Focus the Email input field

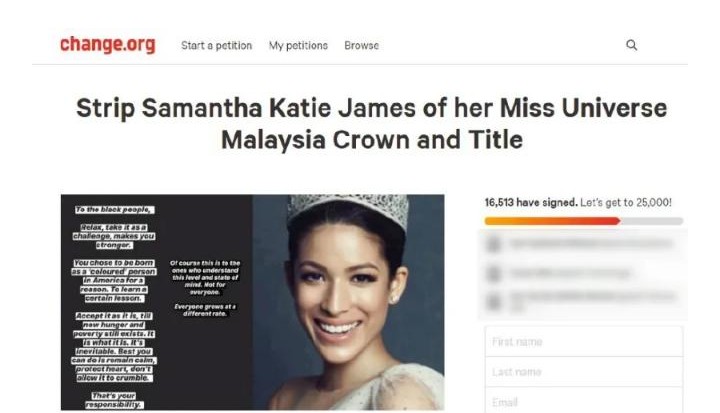(x=584, y=400)
